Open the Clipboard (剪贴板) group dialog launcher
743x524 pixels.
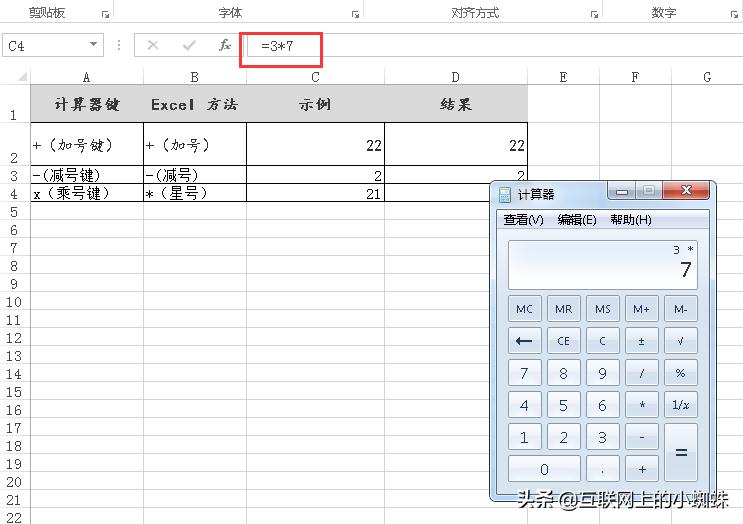coord(105,15)
